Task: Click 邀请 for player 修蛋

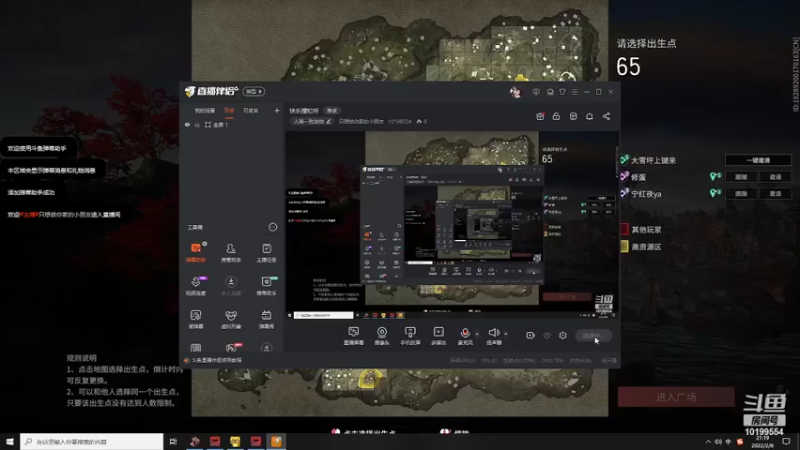Action: (775, 177)
